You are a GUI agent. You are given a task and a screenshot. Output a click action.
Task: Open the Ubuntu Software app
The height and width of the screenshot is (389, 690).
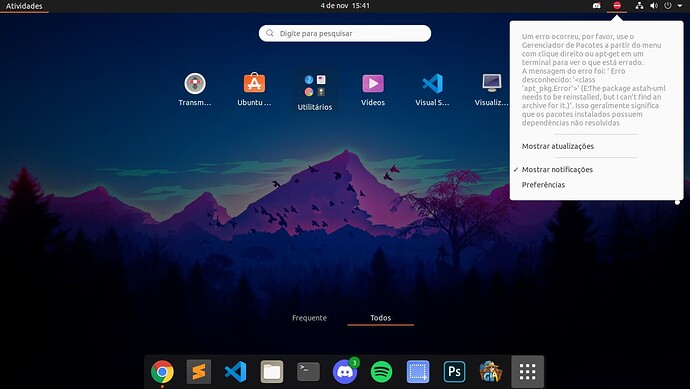tap(254, 89)
